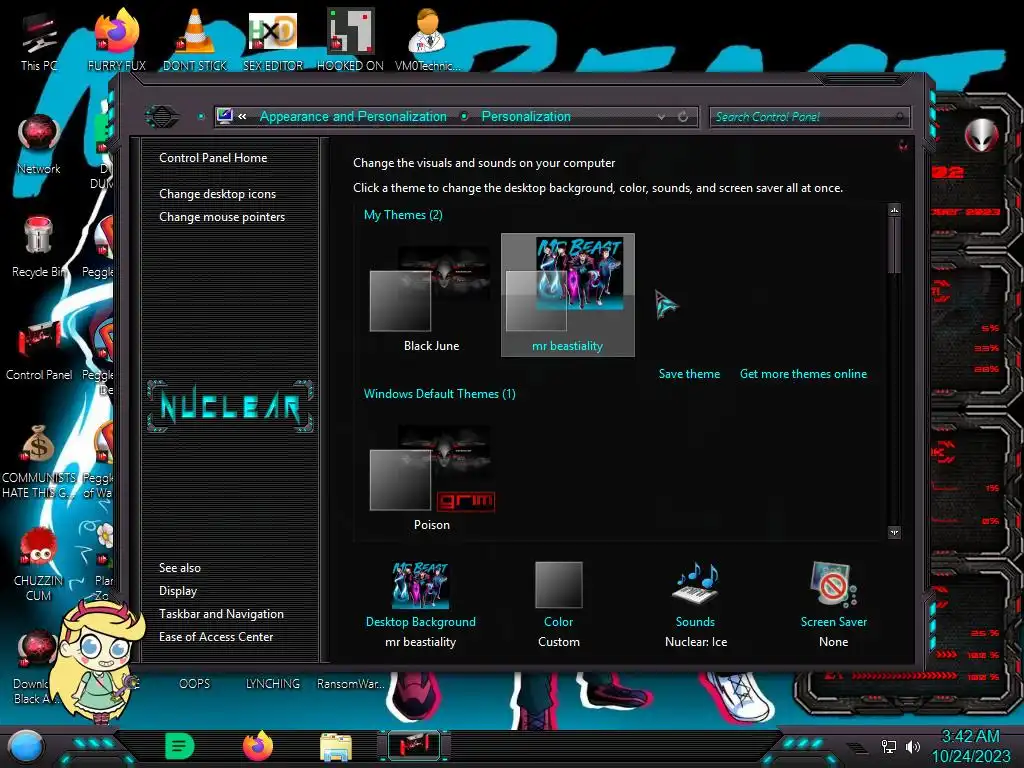This screenshot has width=1024, height=768.
Task: Open the Color text link
Action: click(558, 622)
